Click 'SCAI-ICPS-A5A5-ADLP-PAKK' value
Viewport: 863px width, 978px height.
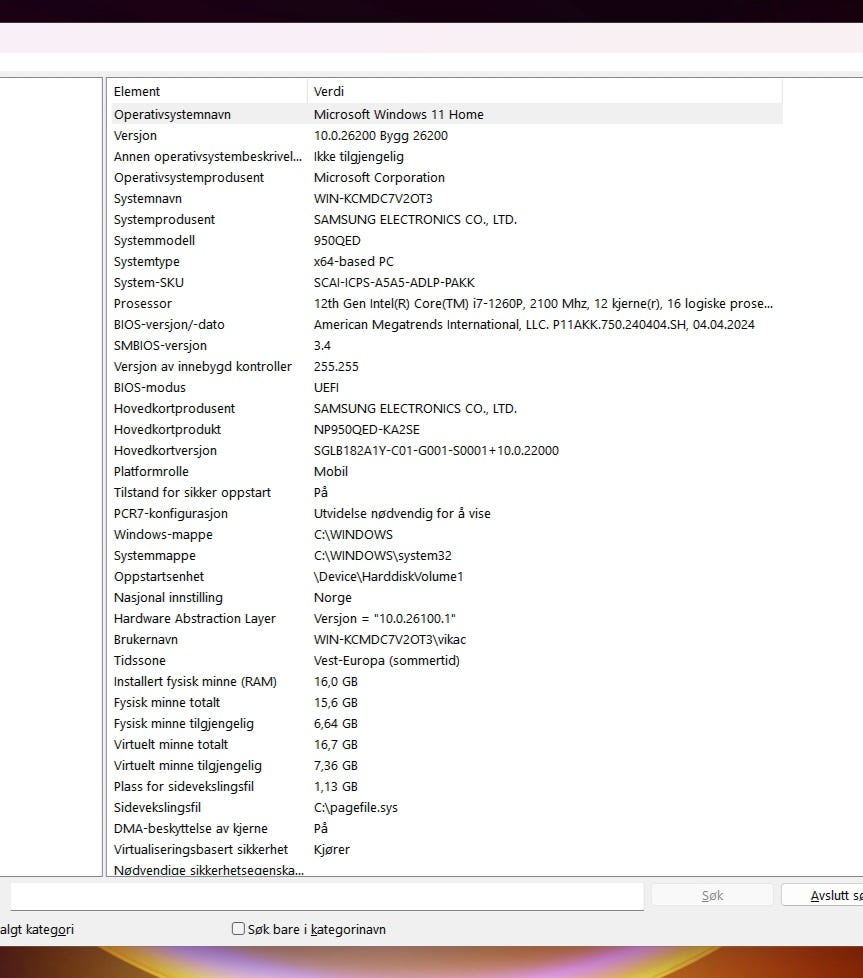(x=394, y=283)
